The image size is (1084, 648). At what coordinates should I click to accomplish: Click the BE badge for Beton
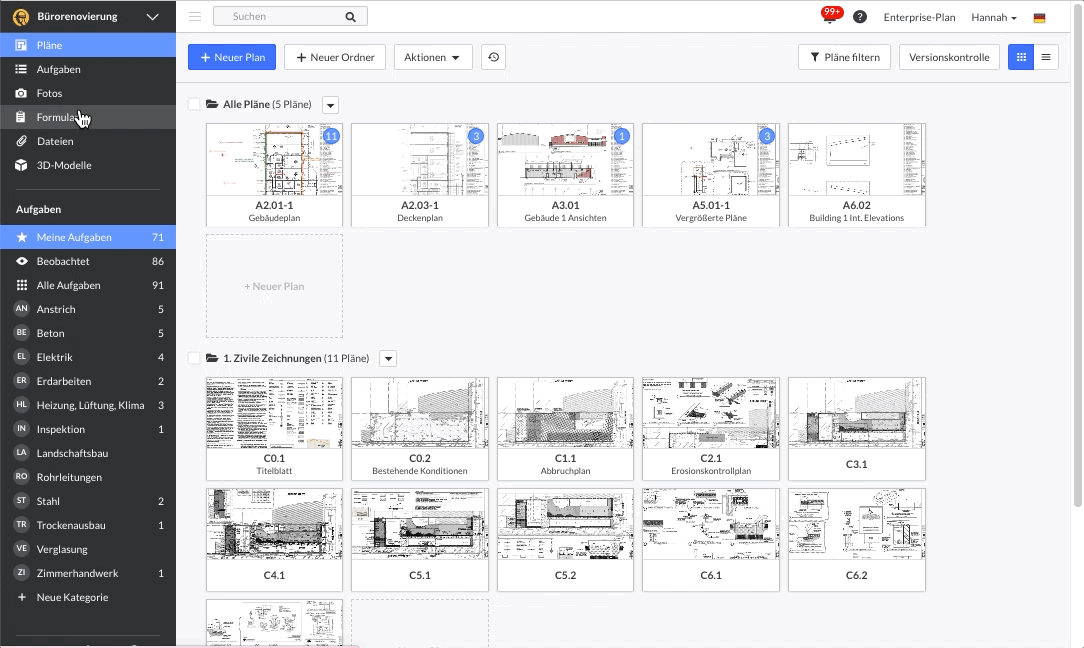click(x=21, y=333)
